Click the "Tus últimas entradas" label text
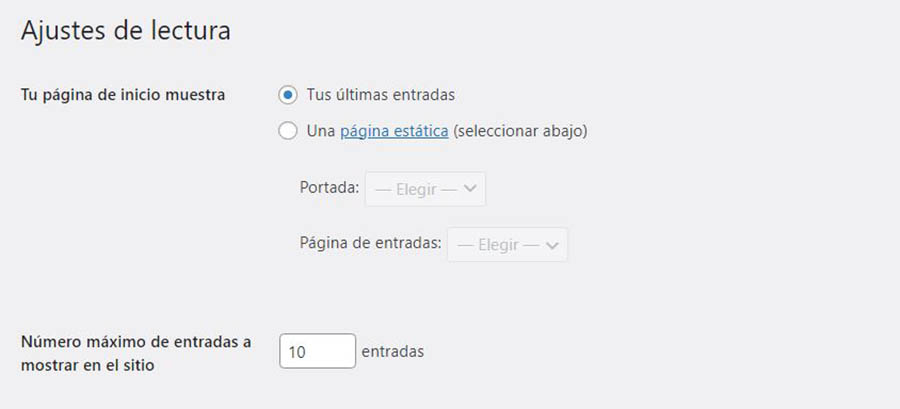 tap(381, 95)
